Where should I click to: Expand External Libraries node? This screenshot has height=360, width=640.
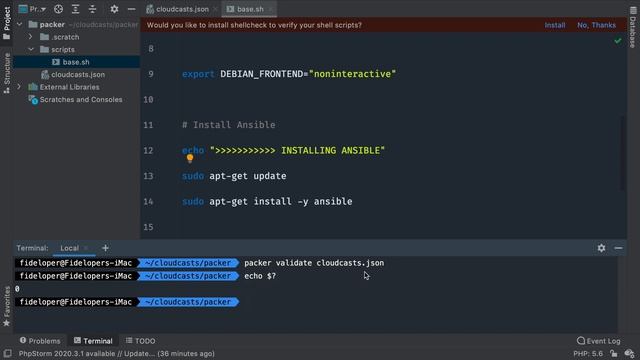[19, 87]
